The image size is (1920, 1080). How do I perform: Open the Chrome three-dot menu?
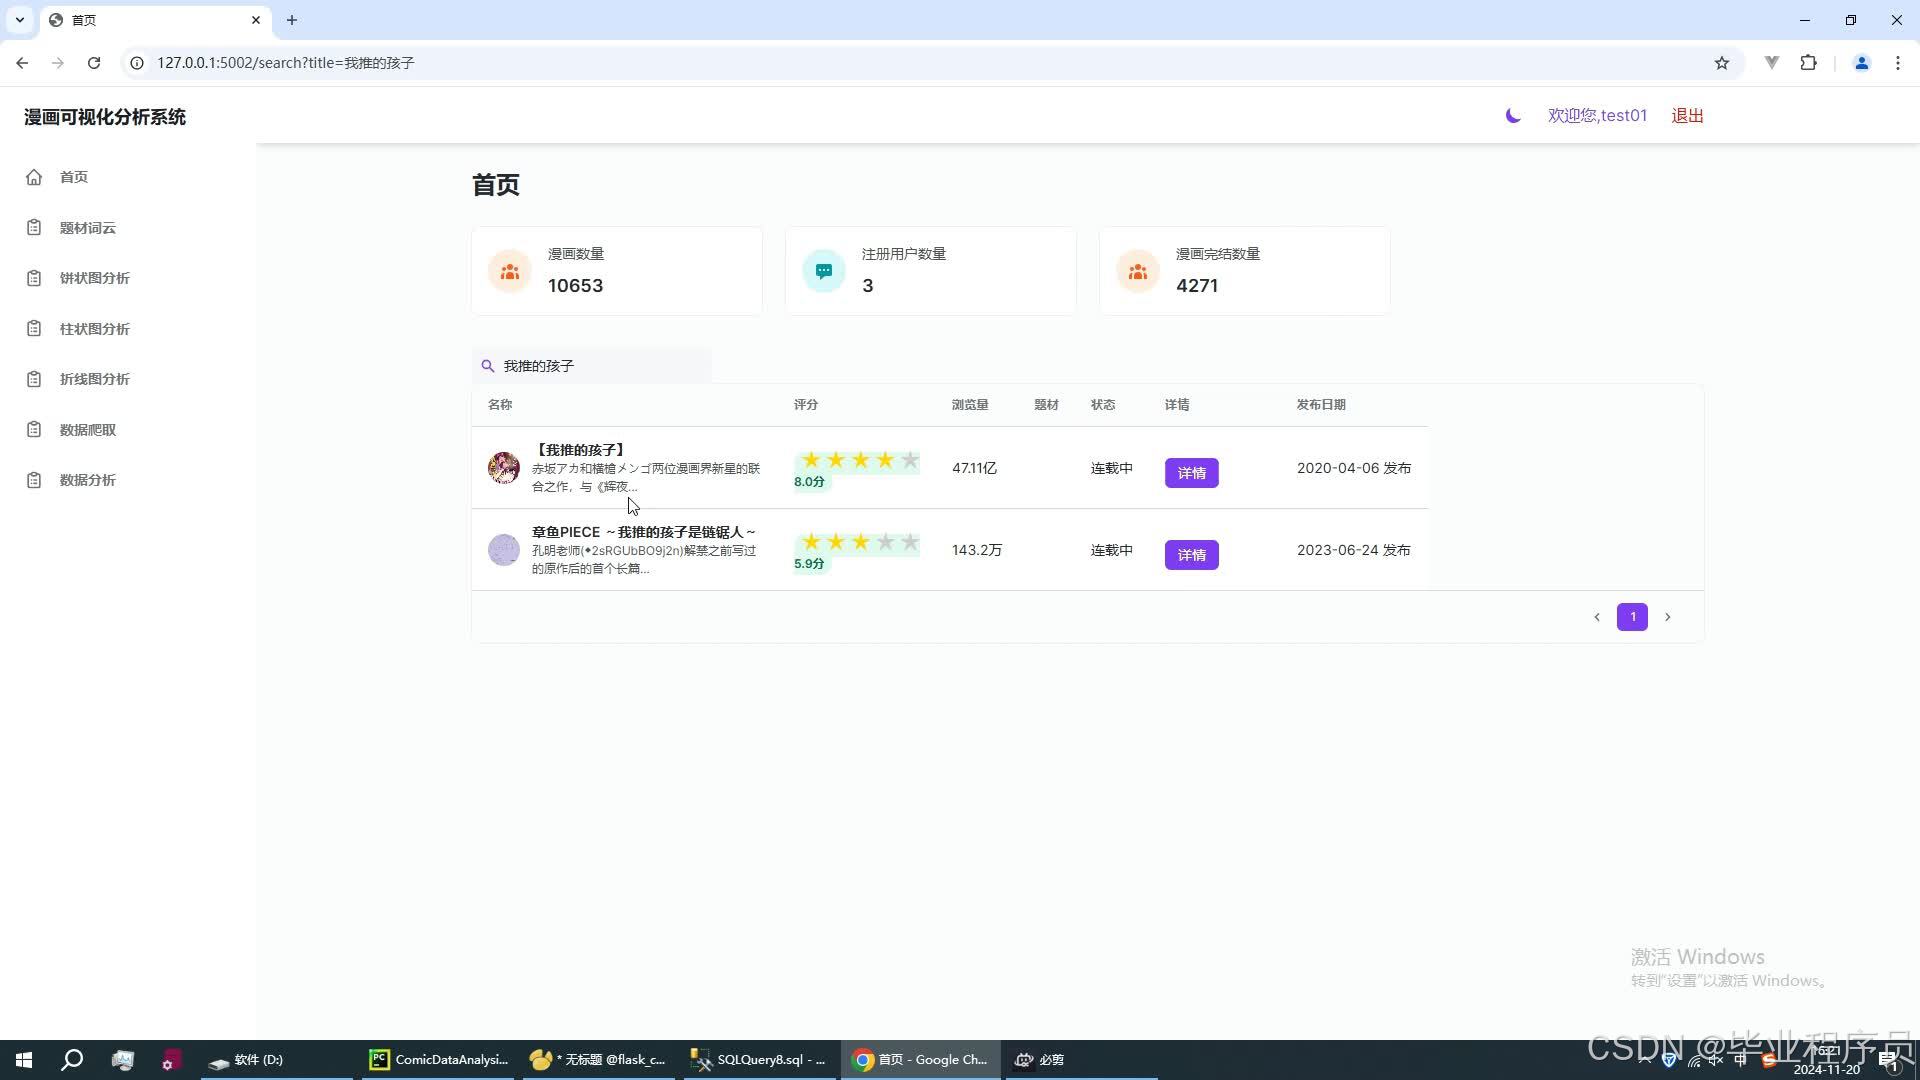tap(1897, 63)
